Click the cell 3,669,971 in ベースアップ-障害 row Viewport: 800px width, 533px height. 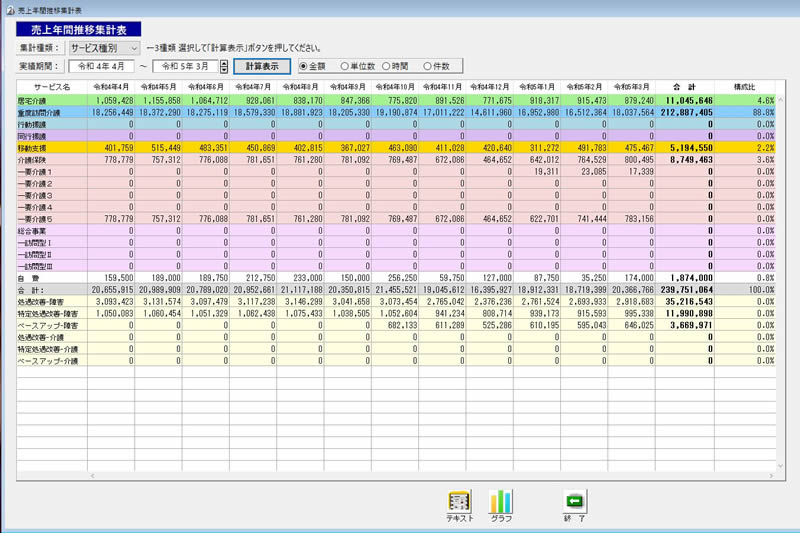pos(685,325)
